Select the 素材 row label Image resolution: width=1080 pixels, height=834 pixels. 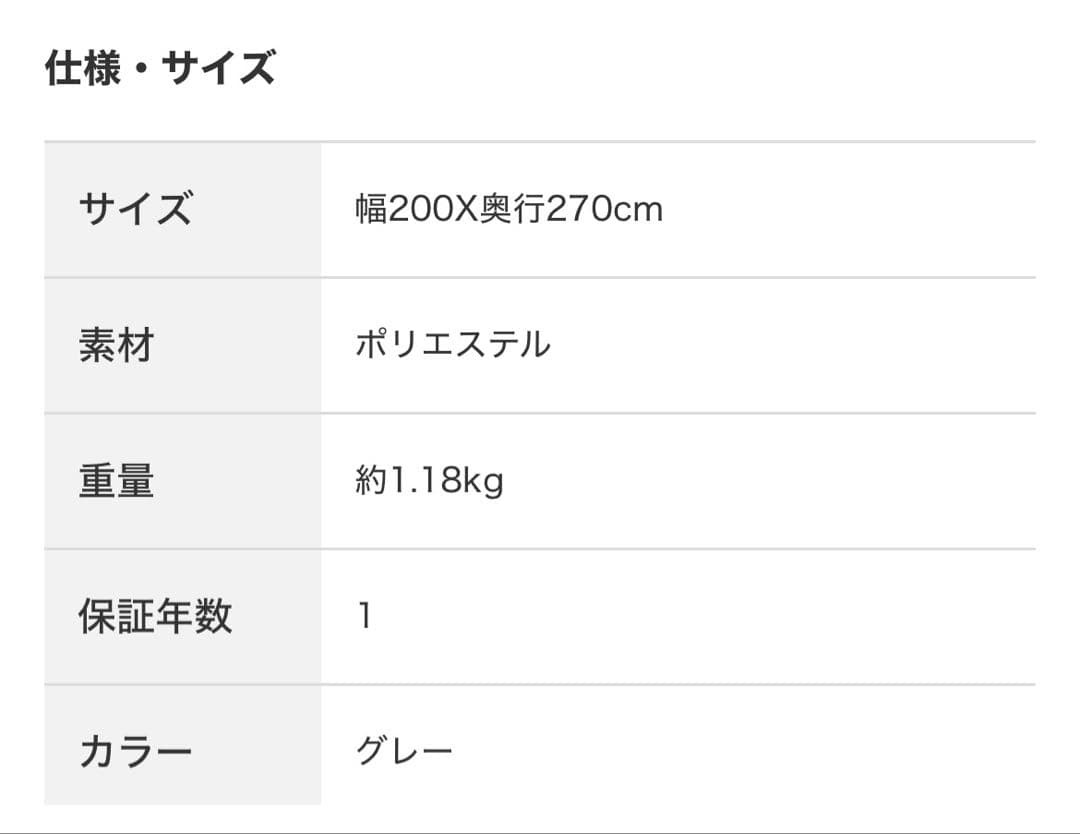(116, 344)
